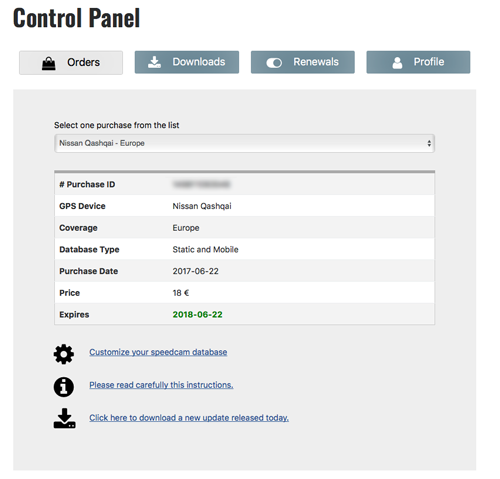The image size is (500, 479).
Task: Click the green expiry date 2018-06-22
Action: (x=197, y=315)
